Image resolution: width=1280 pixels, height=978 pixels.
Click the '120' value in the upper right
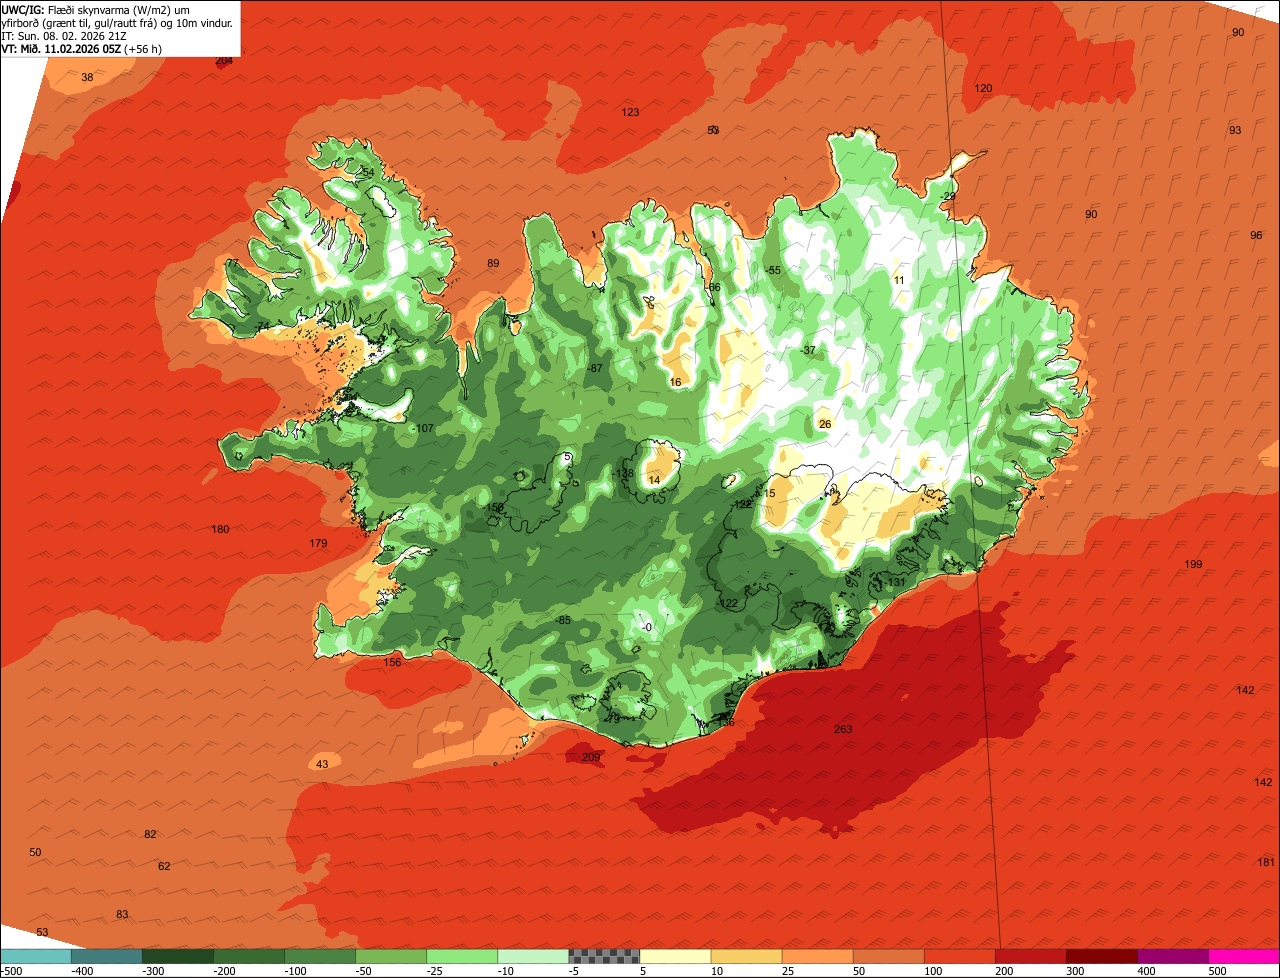[983, 88]
